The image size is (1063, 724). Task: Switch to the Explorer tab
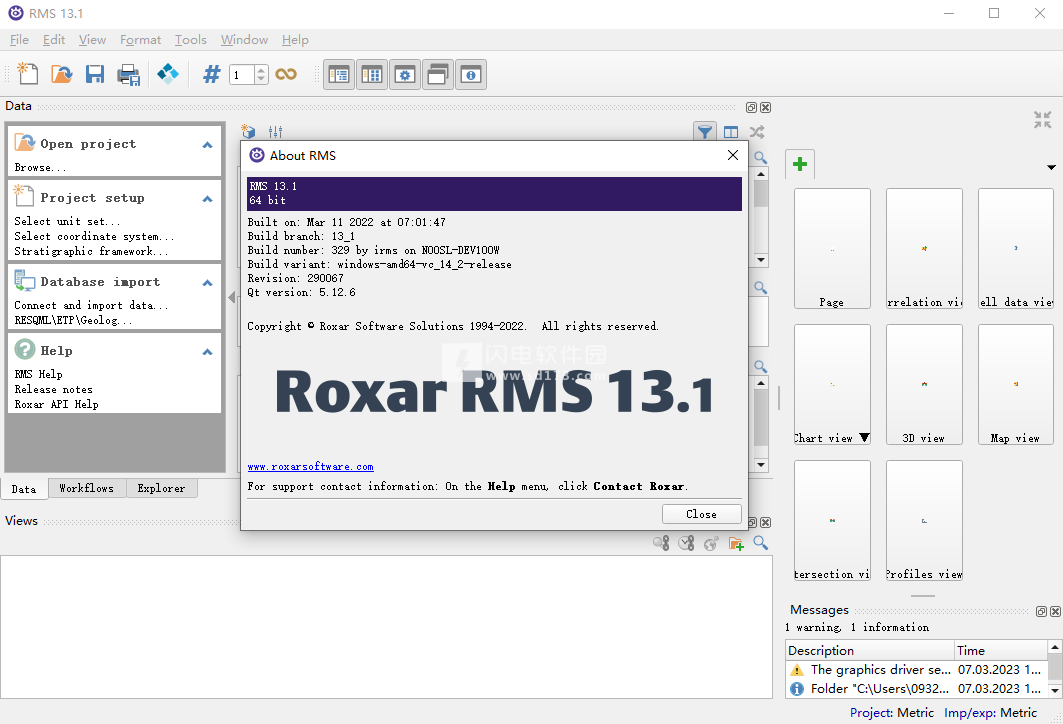coord(161,488)
